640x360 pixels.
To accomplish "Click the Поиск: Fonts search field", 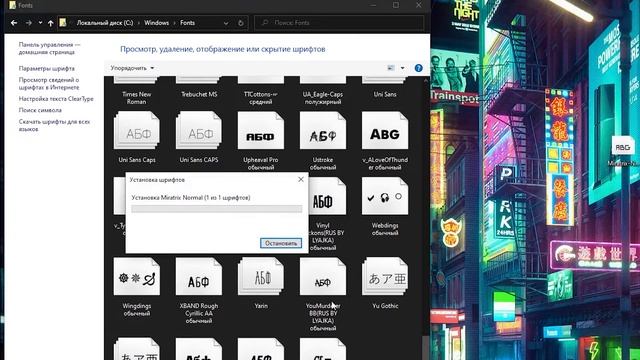I will pyautogui.click(x=339, y=23).
